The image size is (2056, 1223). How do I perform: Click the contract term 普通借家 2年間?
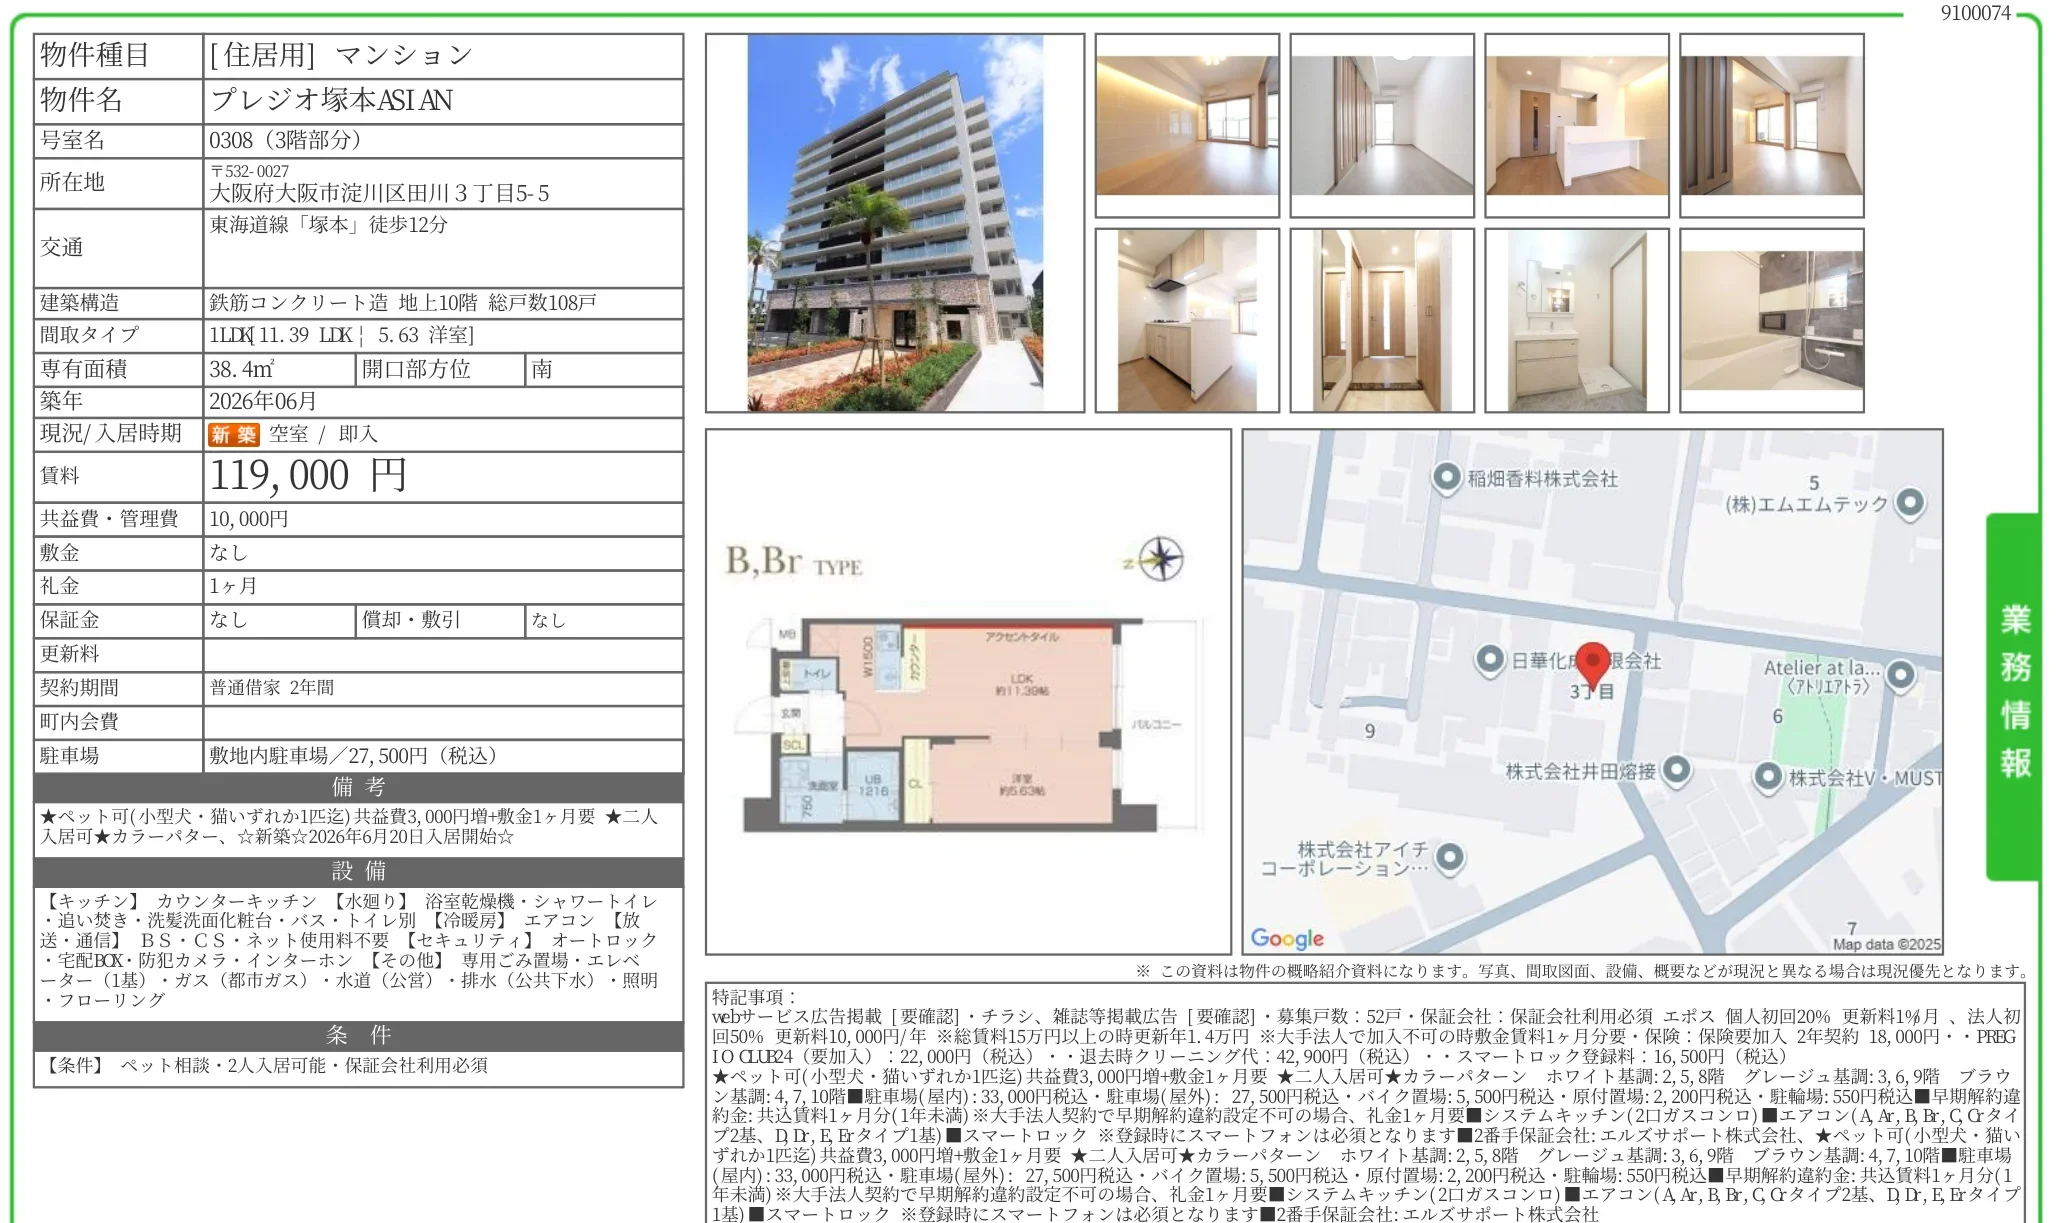point(272,688)
